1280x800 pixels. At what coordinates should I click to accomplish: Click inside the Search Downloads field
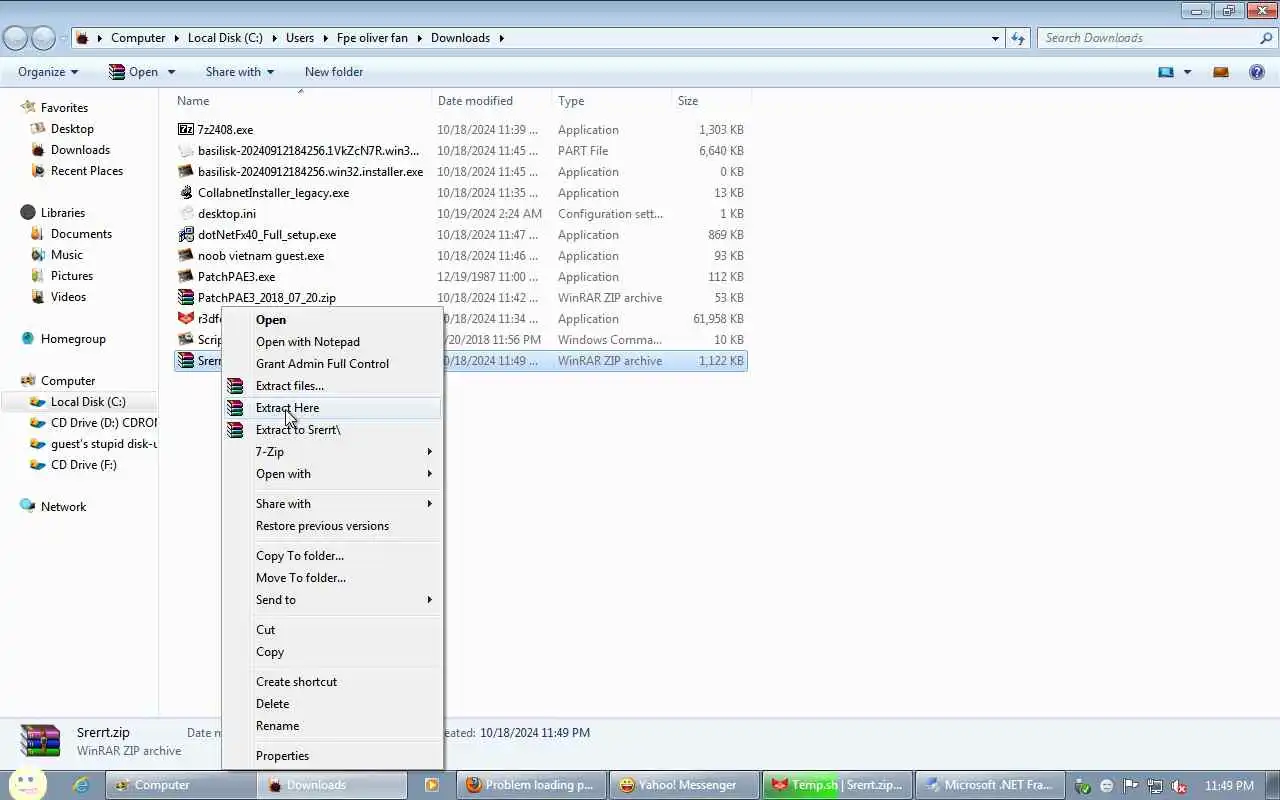[1148, 38]
